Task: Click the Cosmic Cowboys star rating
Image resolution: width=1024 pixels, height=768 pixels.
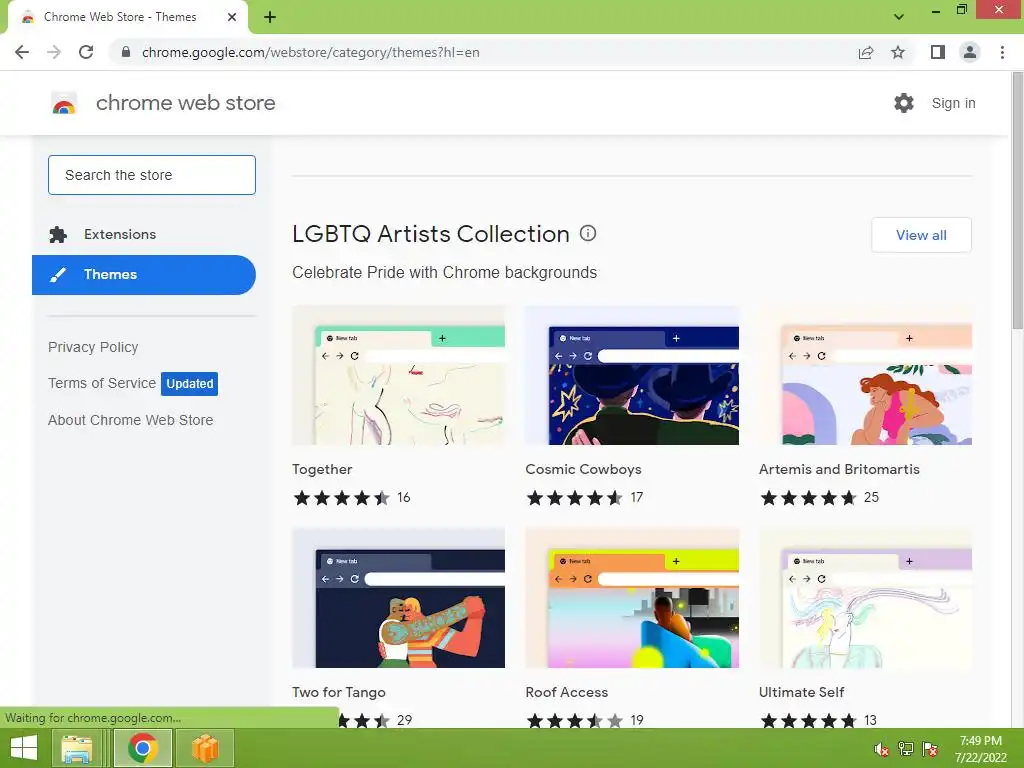Action: pyautogui.click(x=575, y=498)
